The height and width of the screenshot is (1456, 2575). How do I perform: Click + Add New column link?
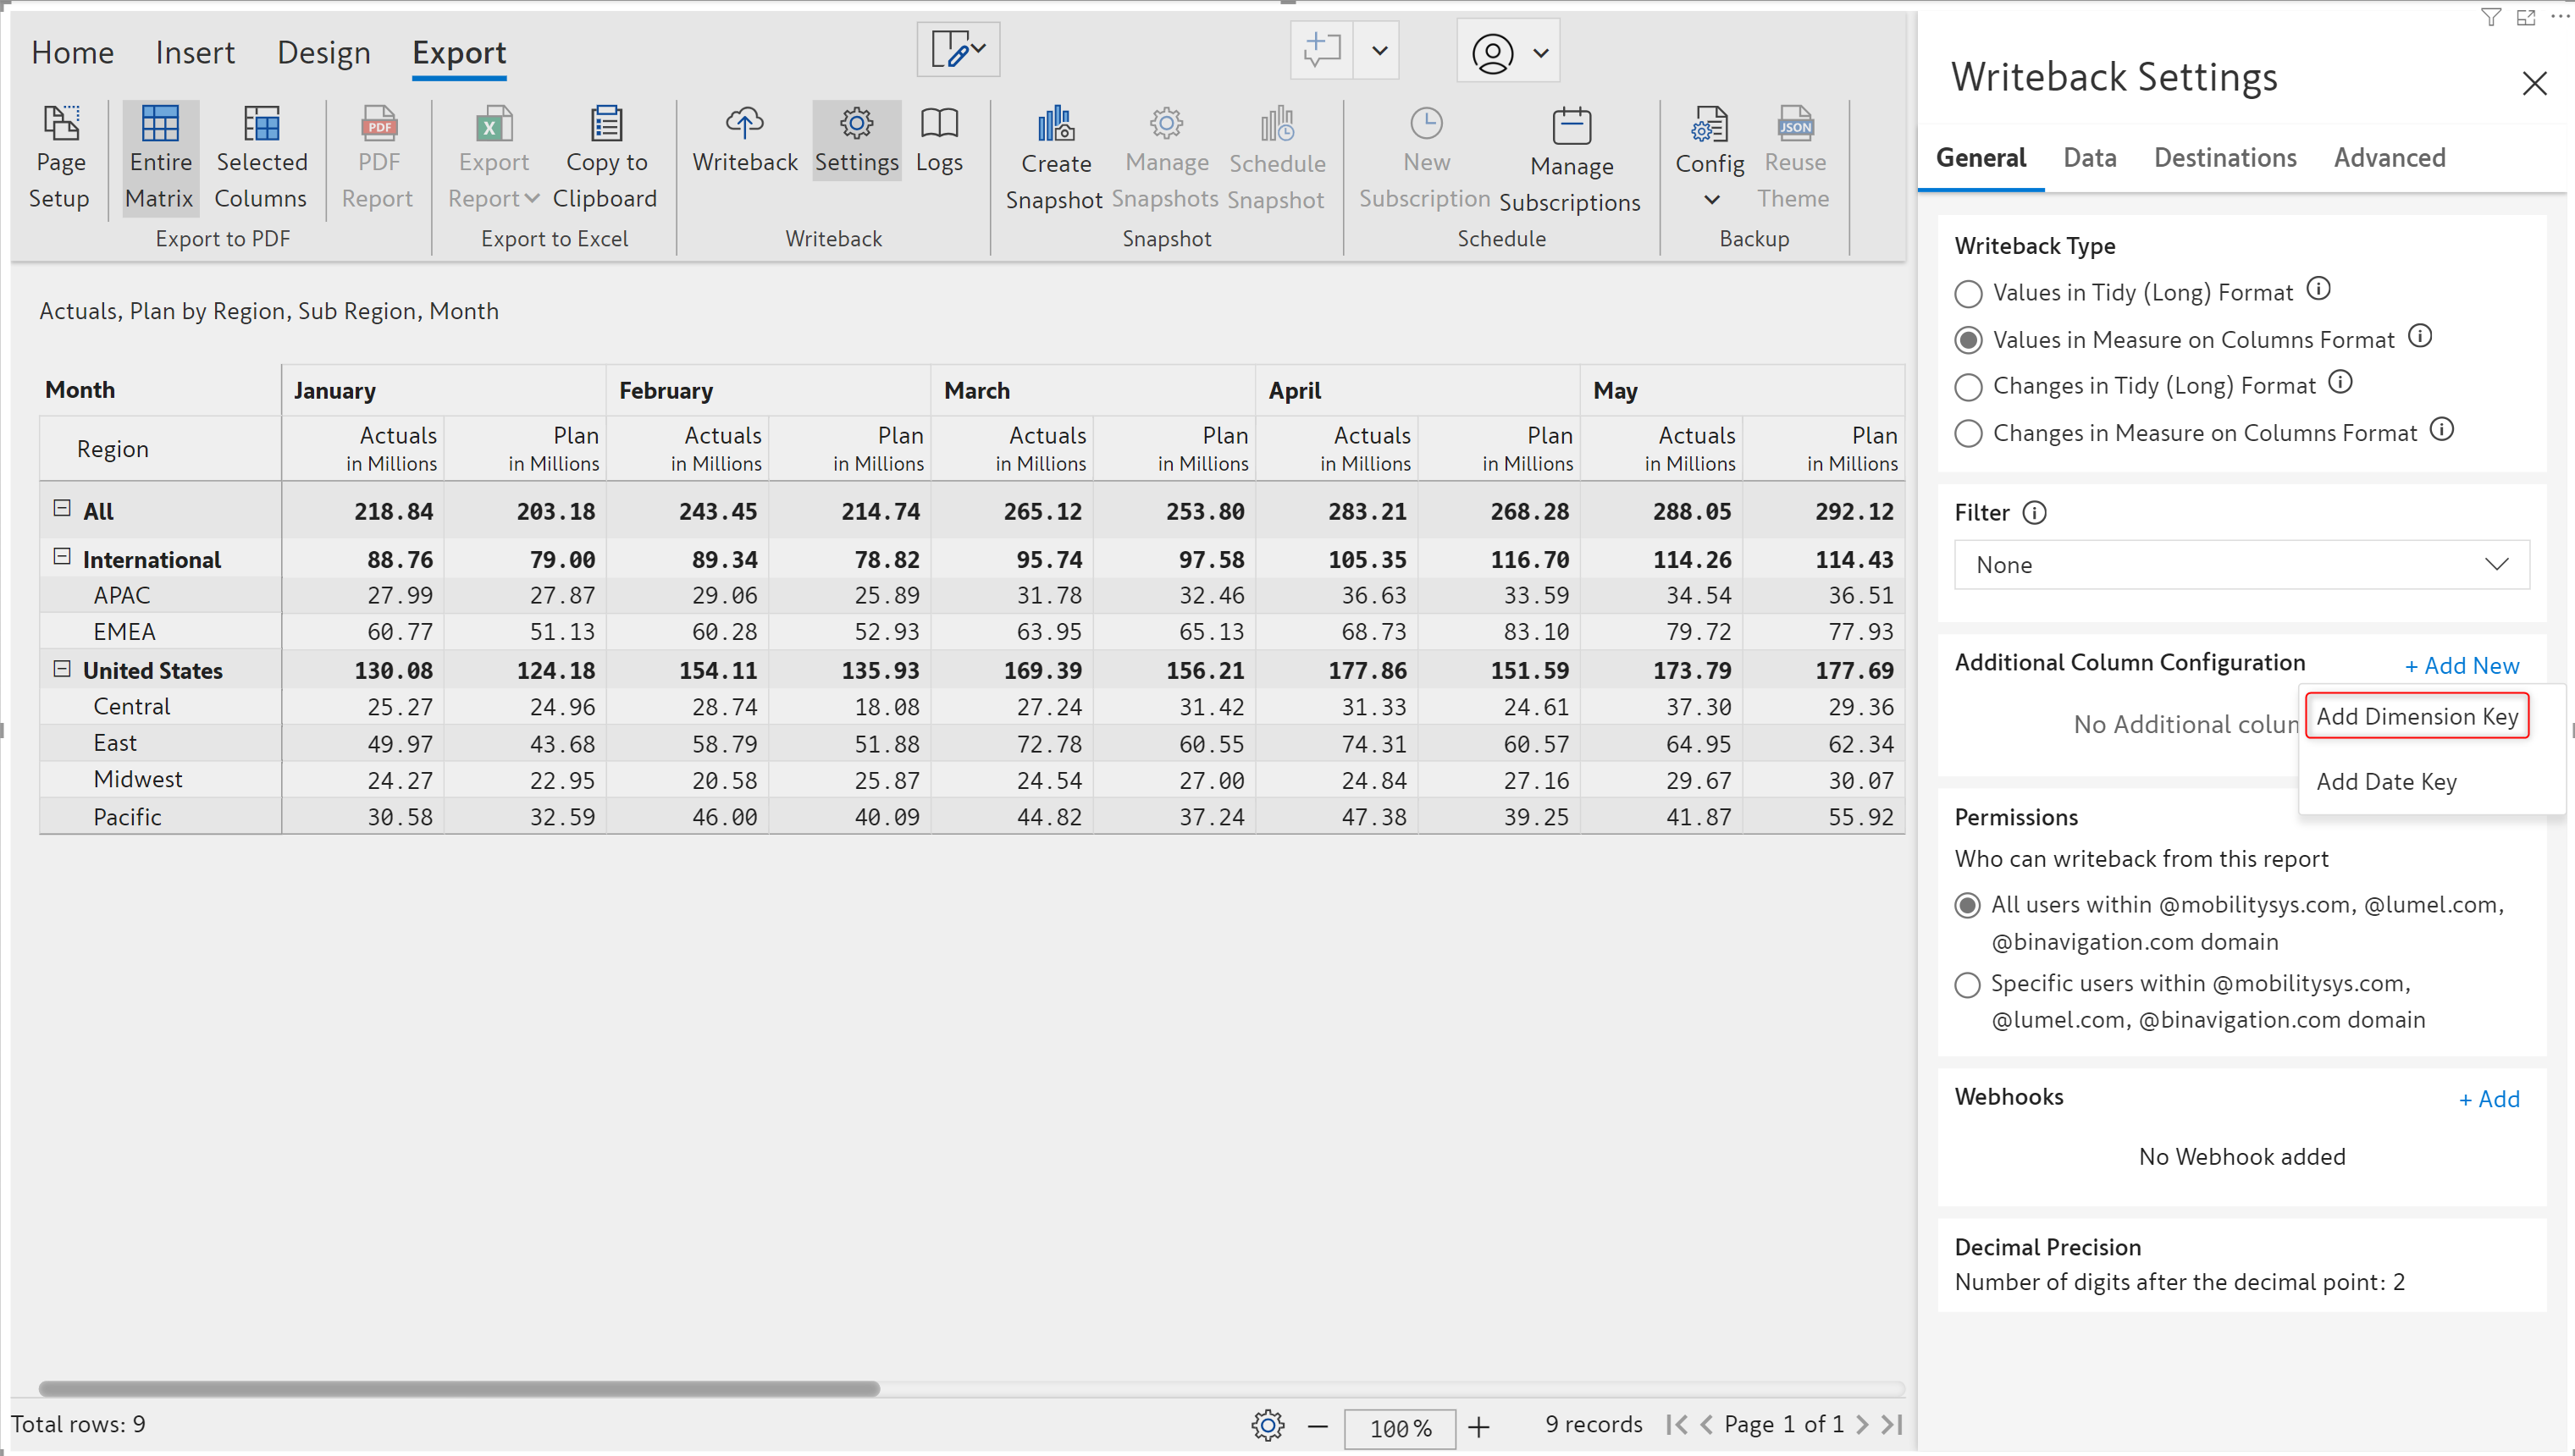tap(2461, 666)
